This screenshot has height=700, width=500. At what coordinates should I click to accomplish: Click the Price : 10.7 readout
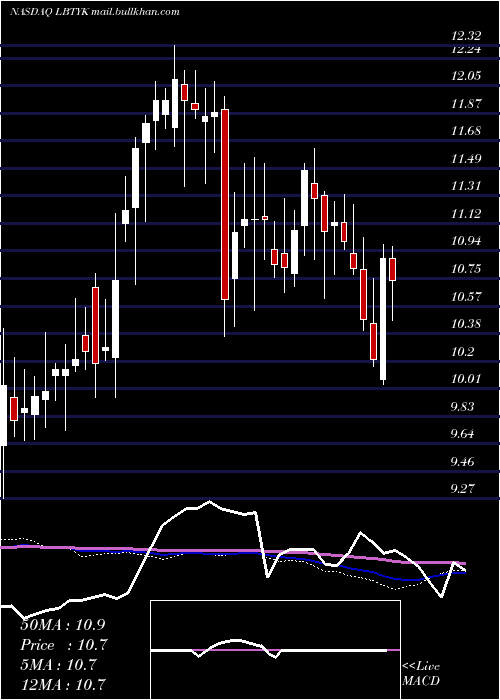click(64, 645)
